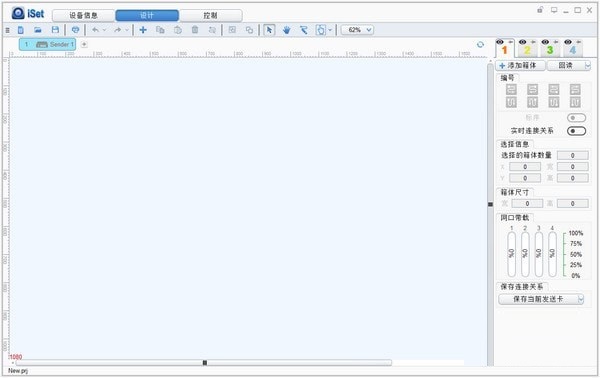Open the undo history dropdown arrow
This screenshot has height=378, width=600.
(104, 30)
